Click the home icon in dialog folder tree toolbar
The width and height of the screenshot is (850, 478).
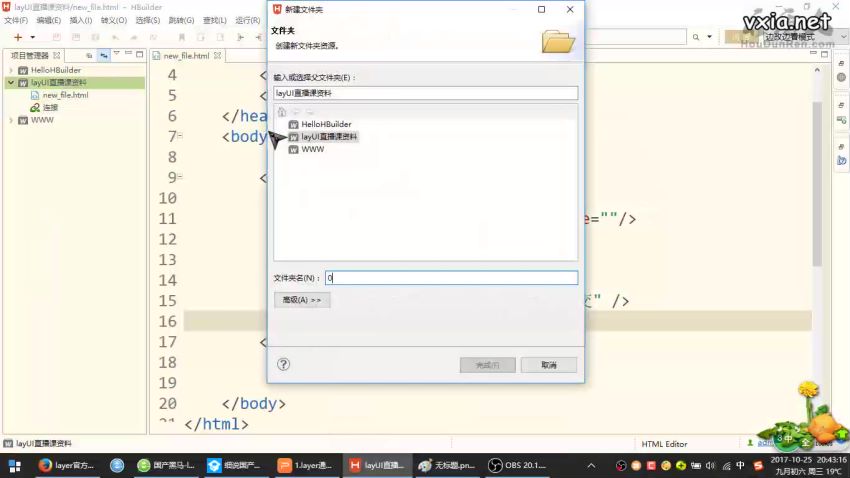coord(282,112)
